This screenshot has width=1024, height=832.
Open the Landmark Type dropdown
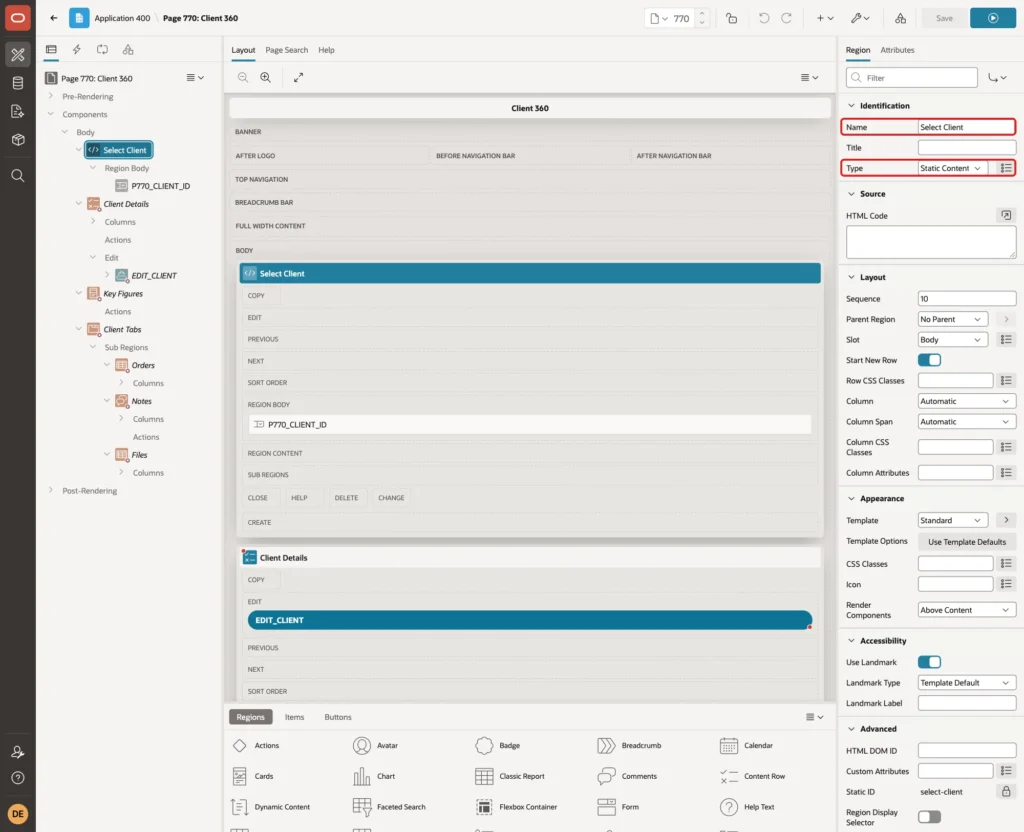pos(967,683)
